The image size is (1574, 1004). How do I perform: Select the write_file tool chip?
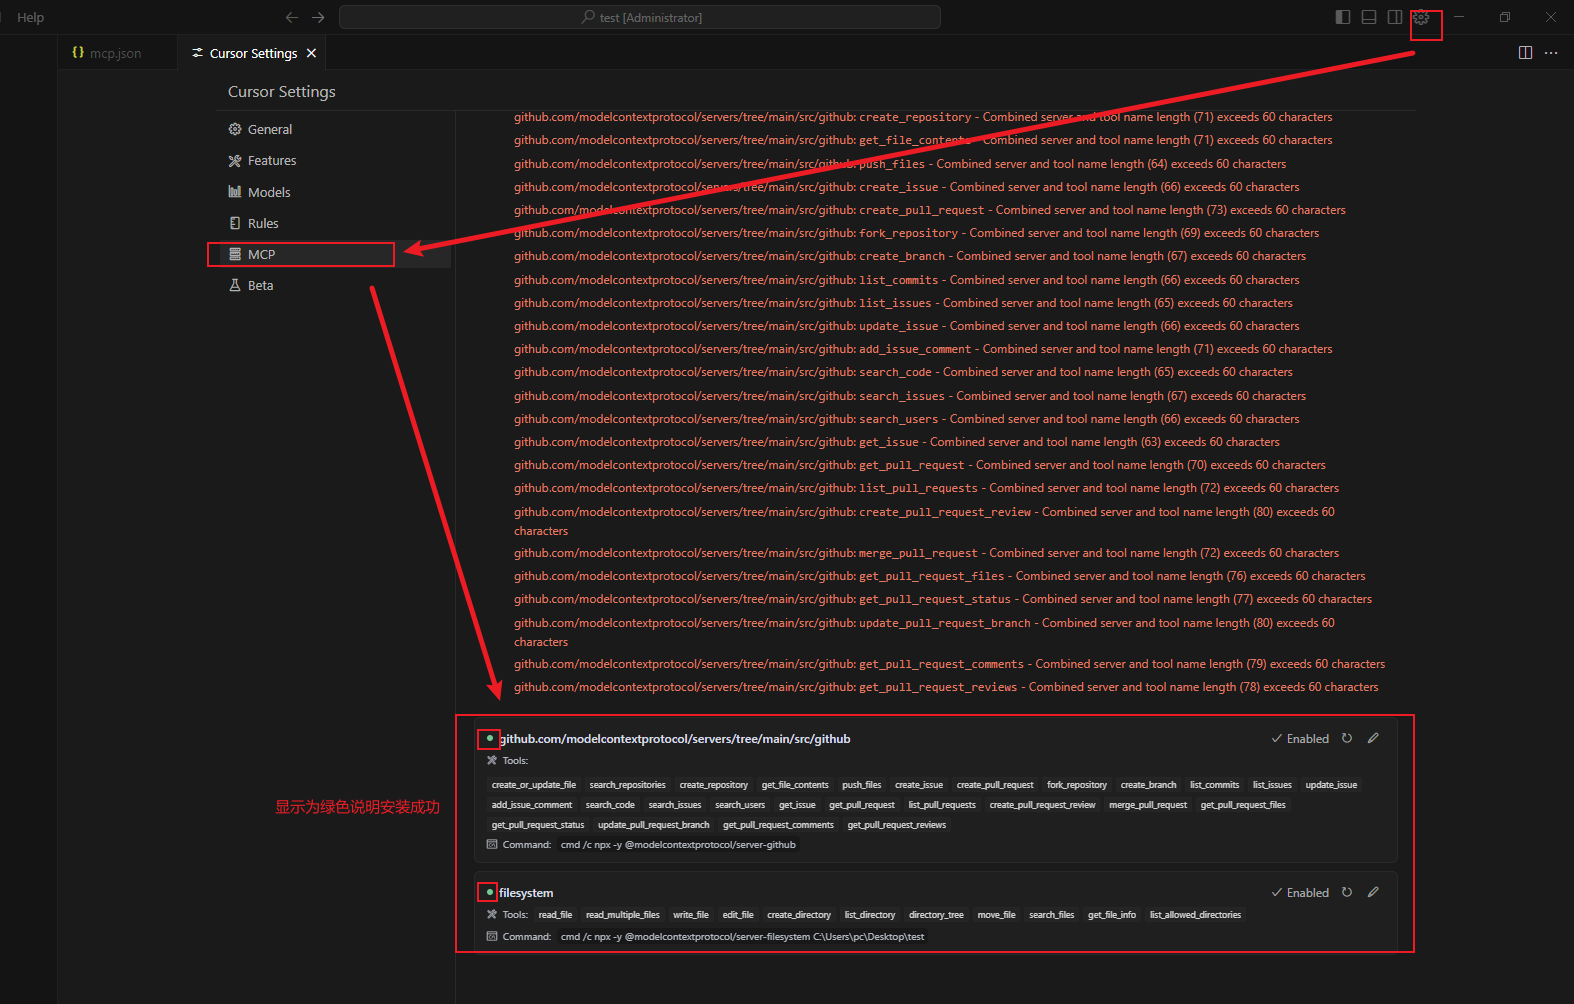[690, 915]
